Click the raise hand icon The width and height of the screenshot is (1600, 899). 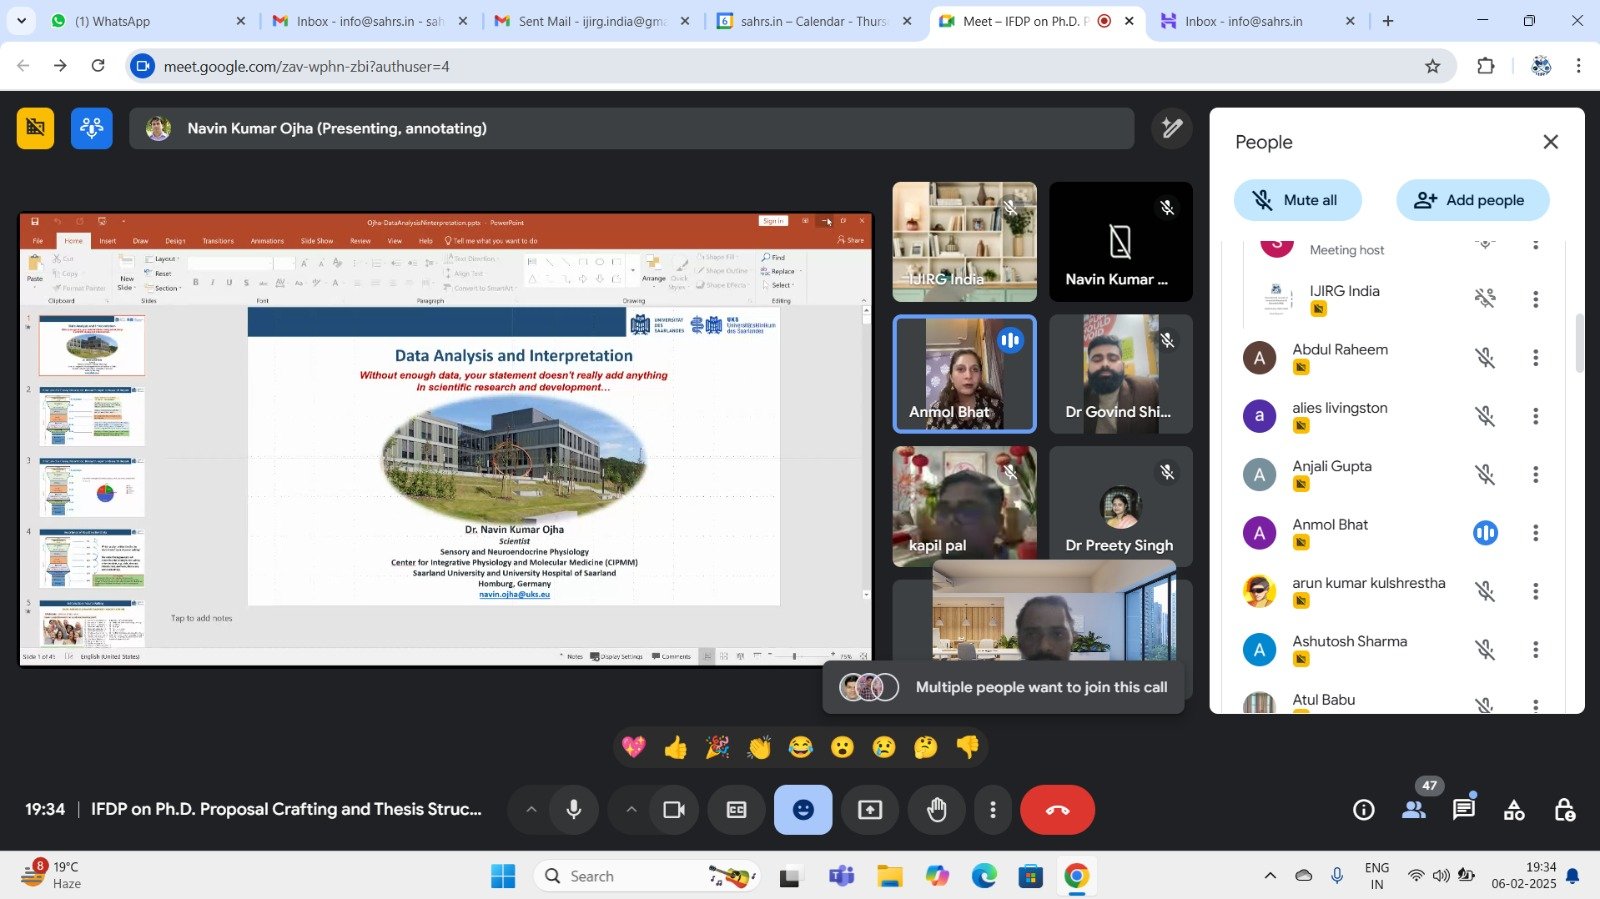point(936,810)
